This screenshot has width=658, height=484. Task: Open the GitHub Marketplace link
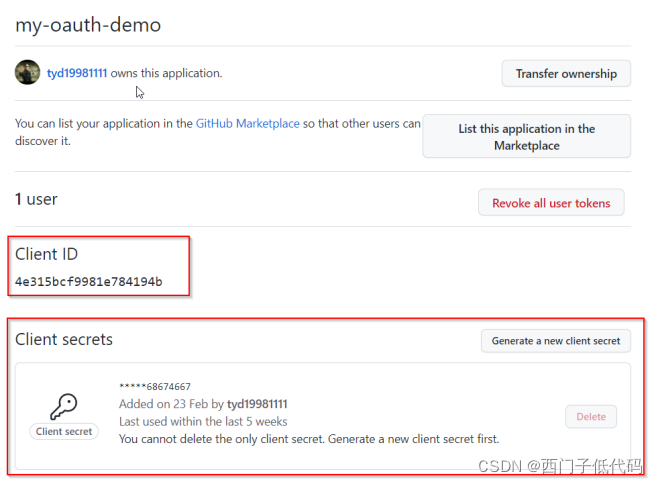tap(248, 123)
